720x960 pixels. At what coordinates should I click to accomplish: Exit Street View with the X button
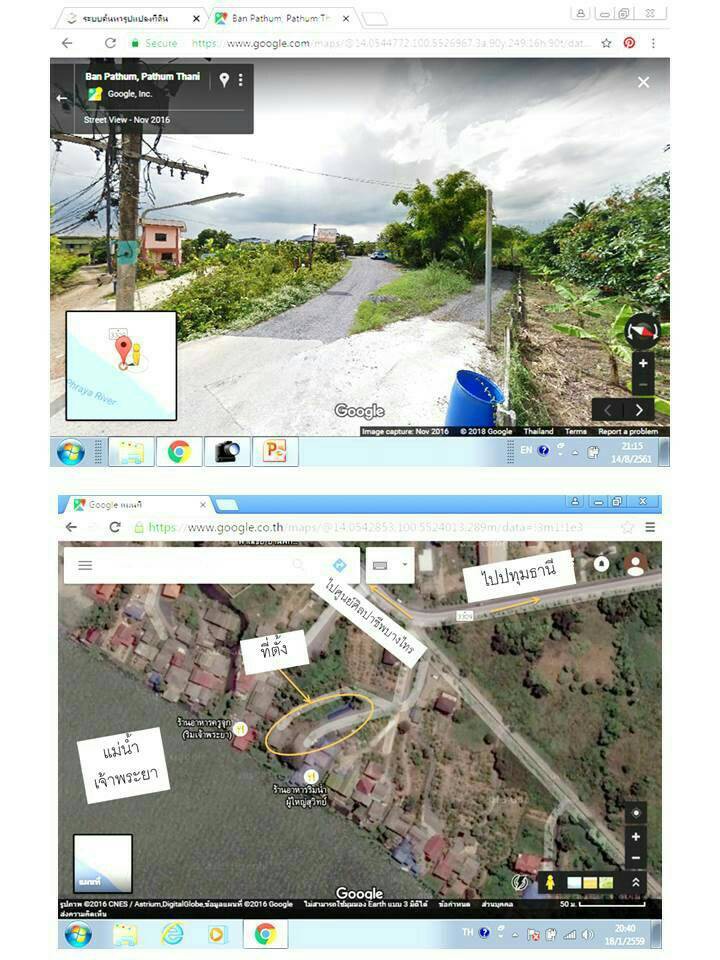coord(643,82)
